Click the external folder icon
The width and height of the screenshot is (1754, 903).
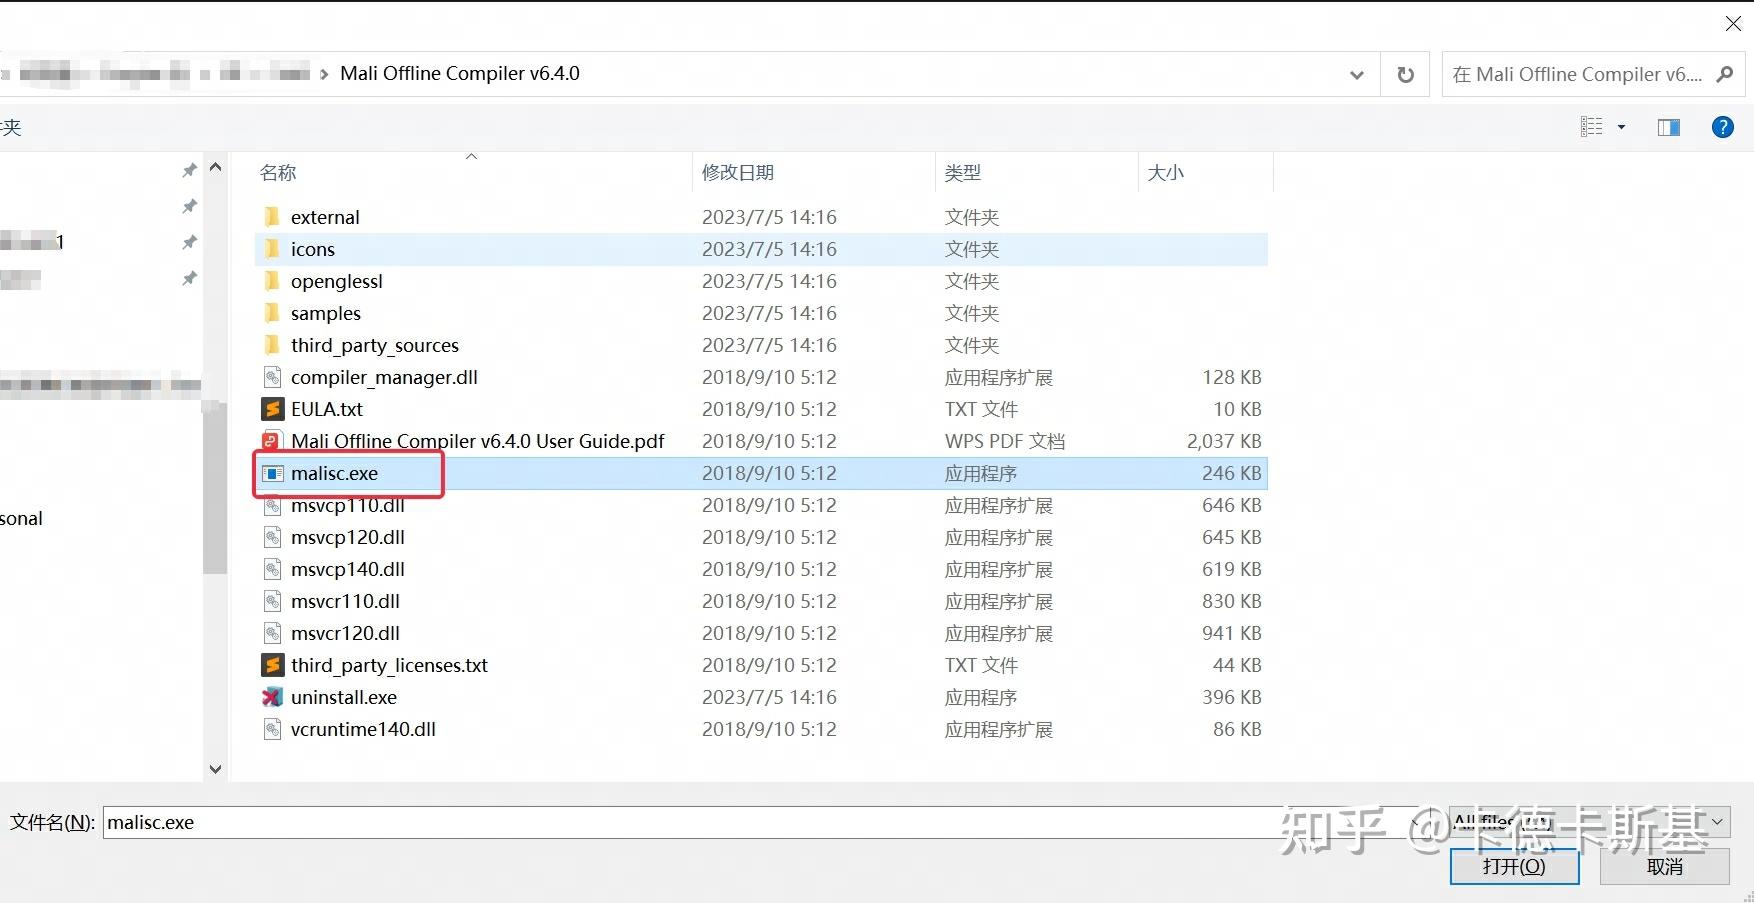272,217
